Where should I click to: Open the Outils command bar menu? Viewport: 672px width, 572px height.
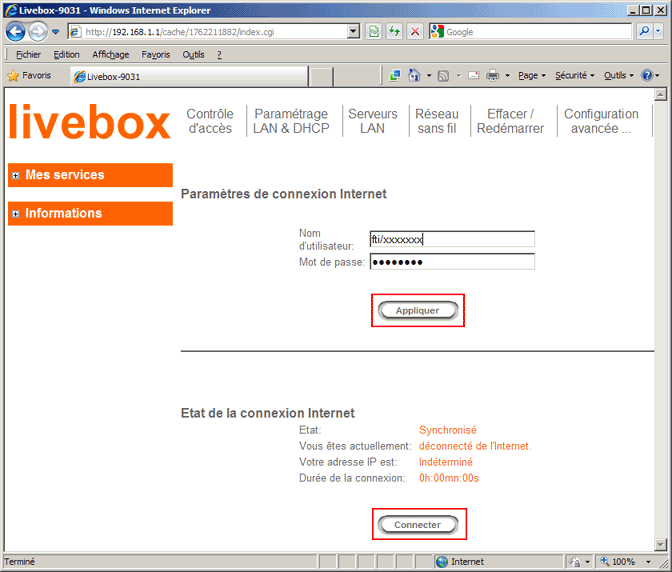tap(618, 75)
